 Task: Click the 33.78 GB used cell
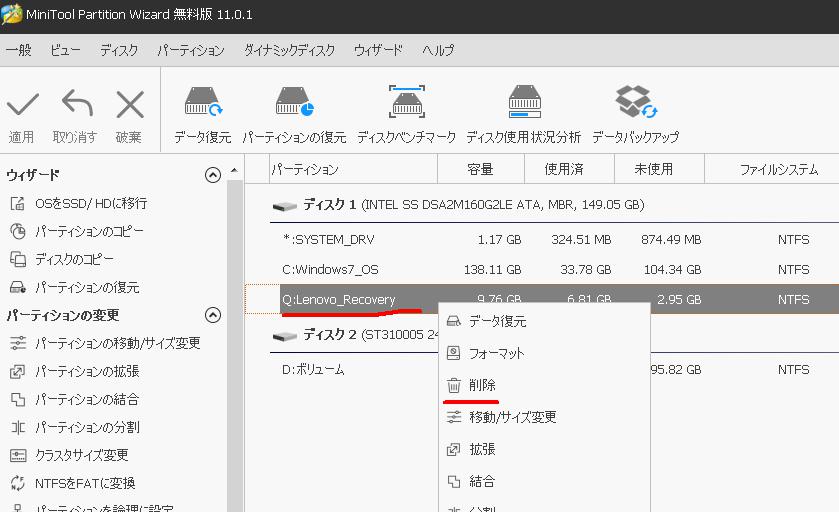point(586,270)
